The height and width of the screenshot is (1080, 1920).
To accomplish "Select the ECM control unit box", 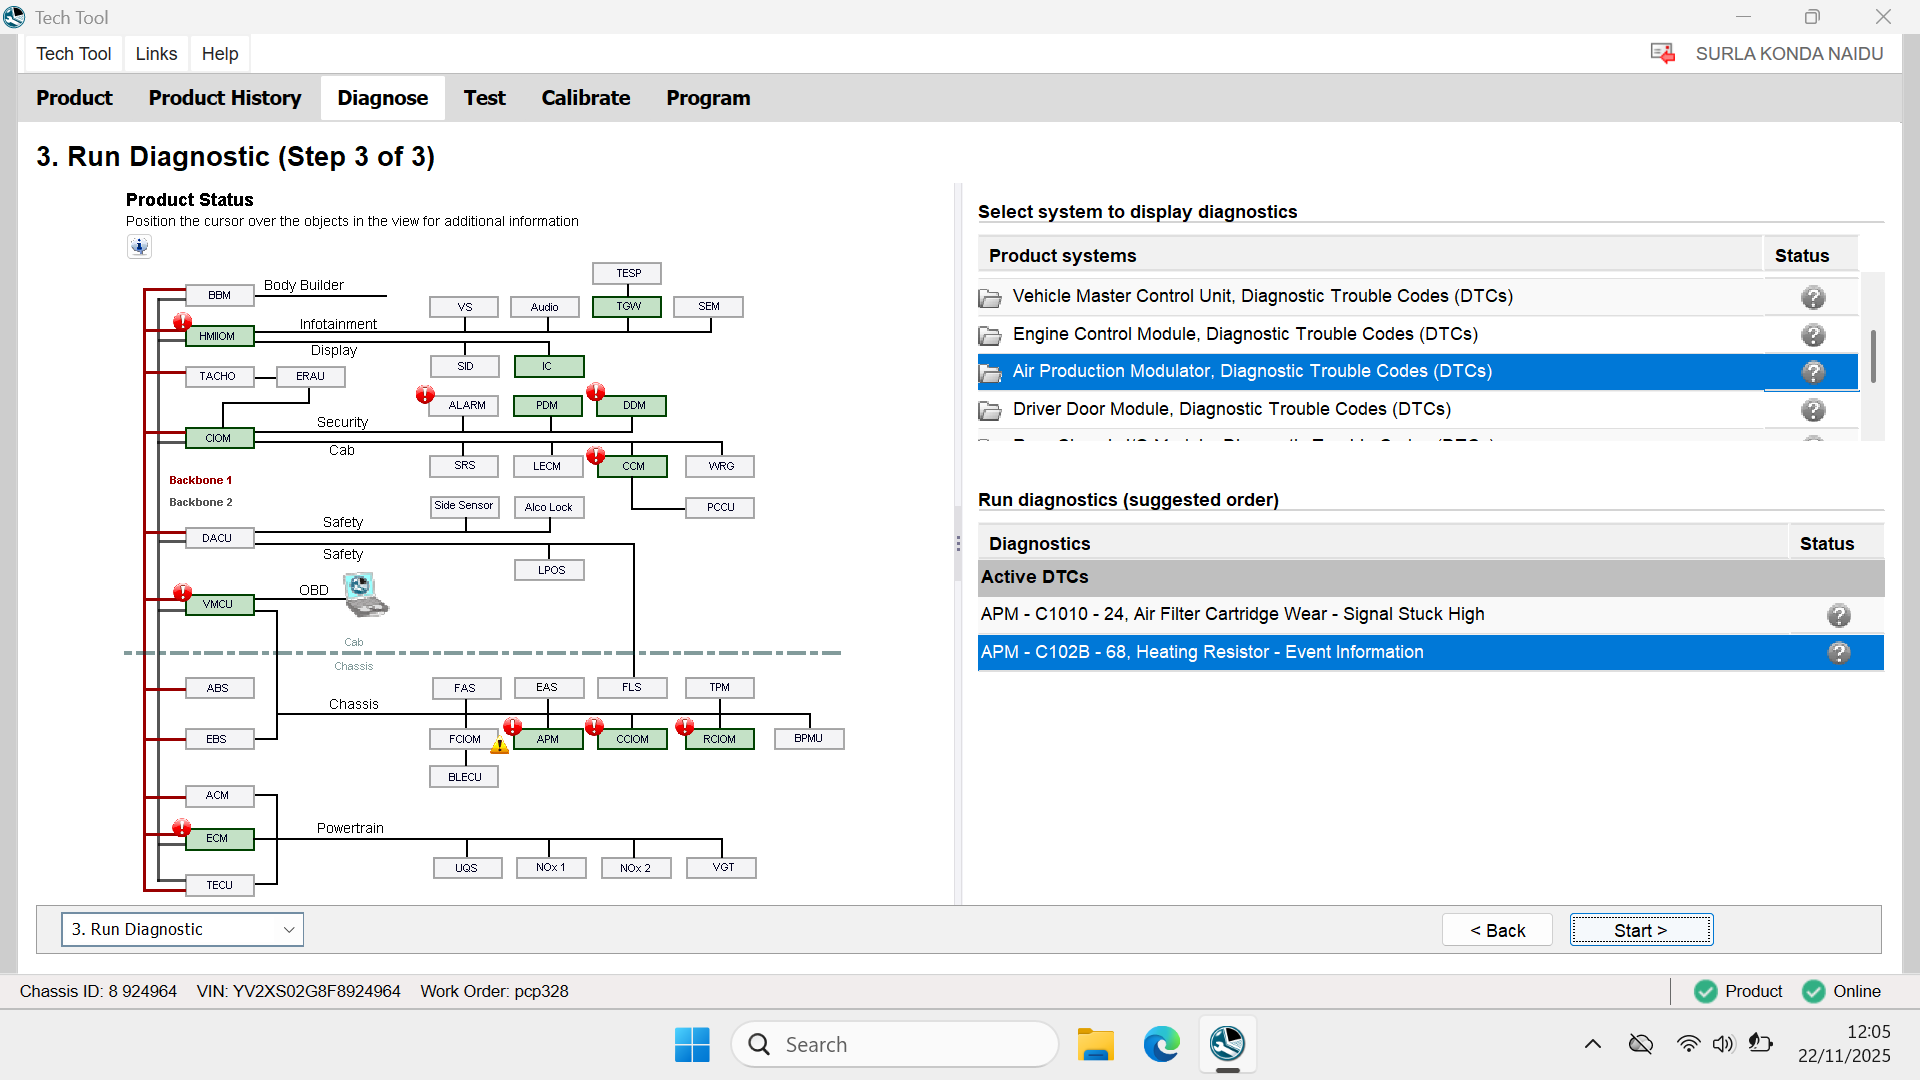I will [220, 839].
